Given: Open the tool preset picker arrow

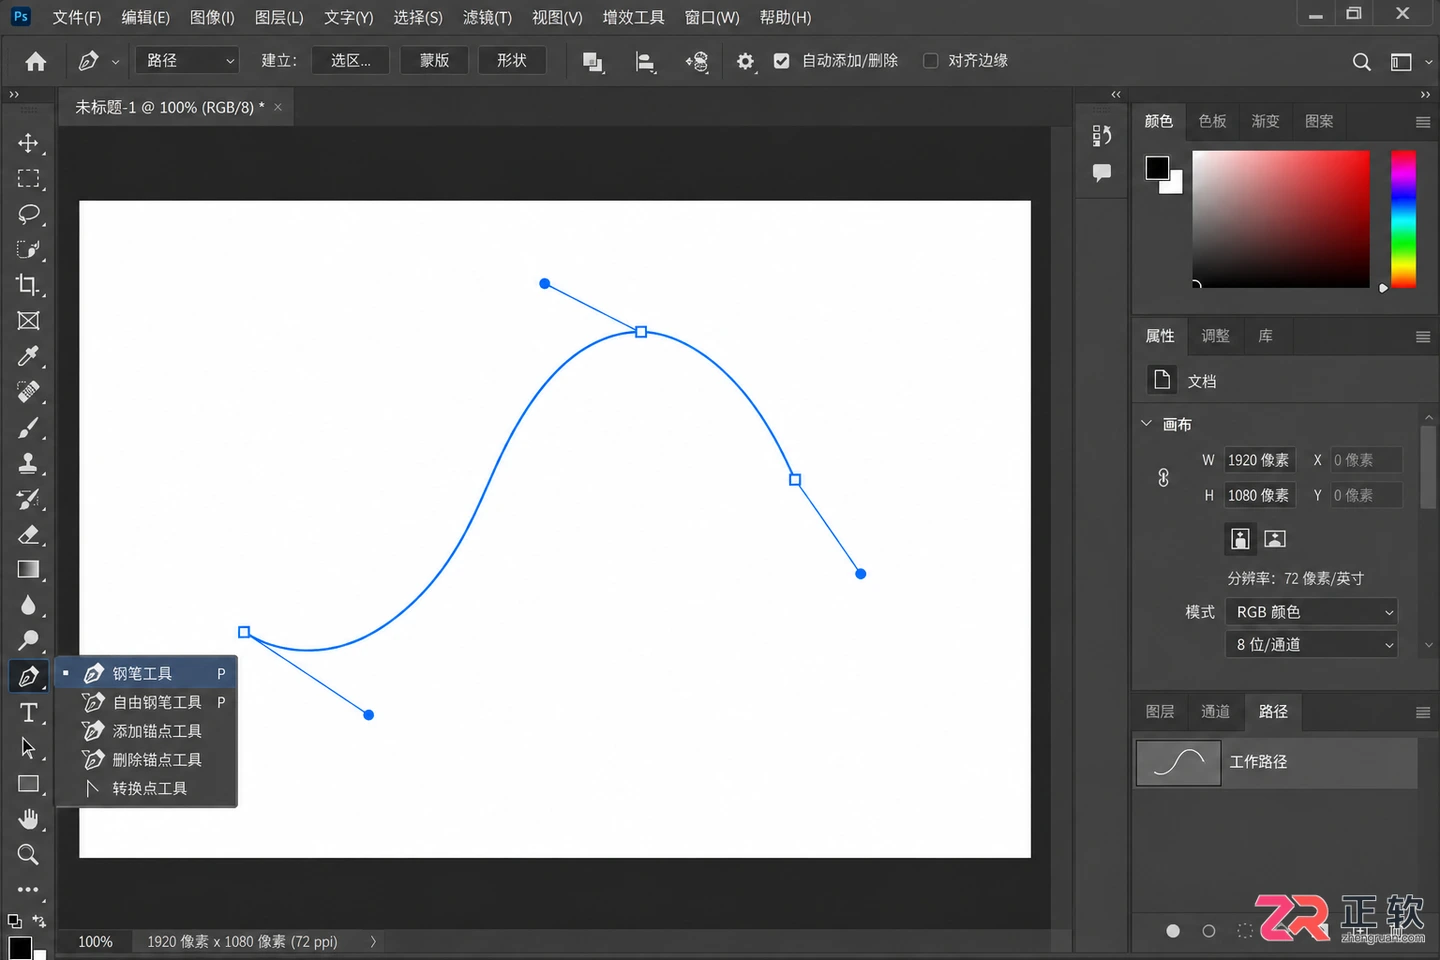Looking at the screenshot, I should point(116,62).
